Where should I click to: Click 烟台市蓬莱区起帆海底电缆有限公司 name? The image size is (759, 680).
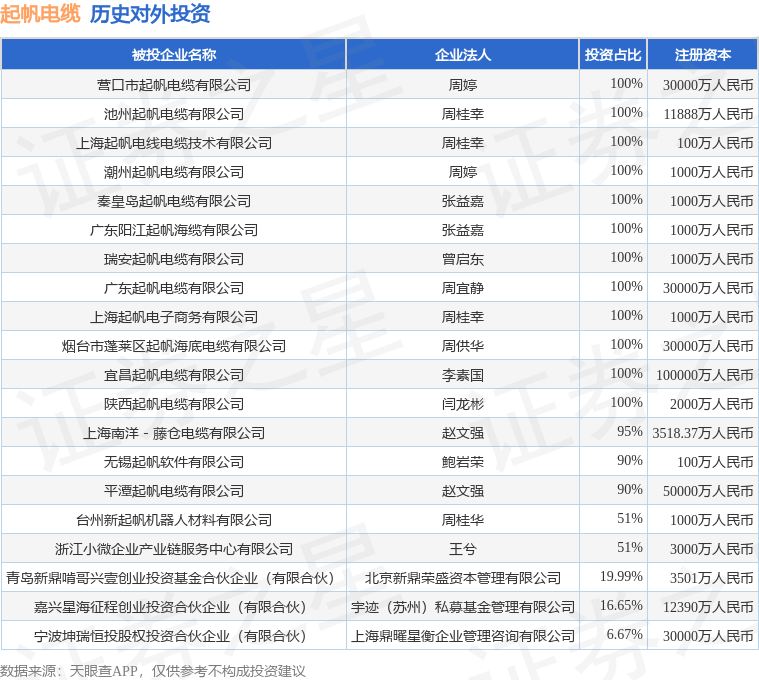pos(174,347)
